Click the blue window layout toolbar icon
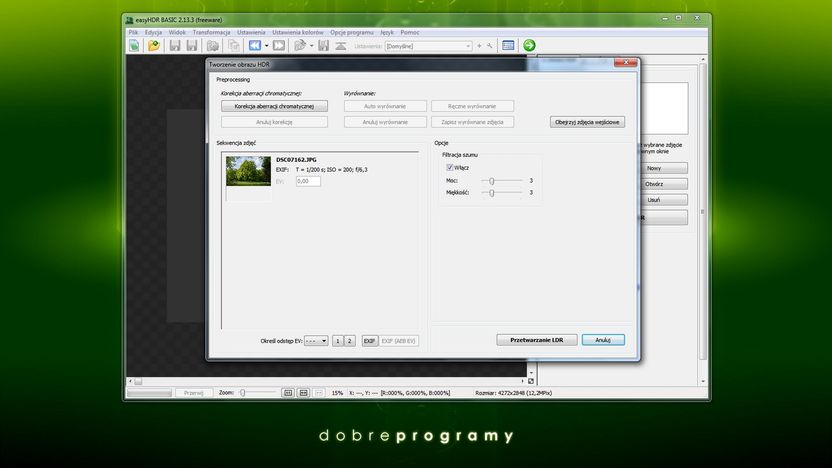 [508, 46]
